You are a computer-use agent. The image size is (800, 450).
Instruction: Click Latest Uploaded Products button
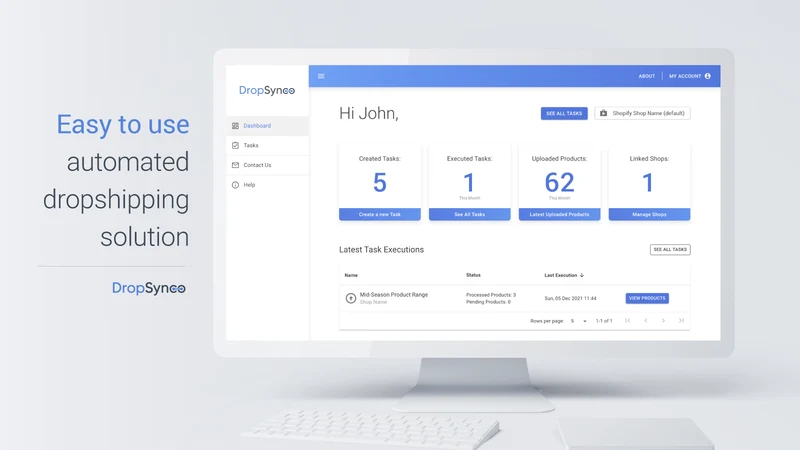pos(559,214)
